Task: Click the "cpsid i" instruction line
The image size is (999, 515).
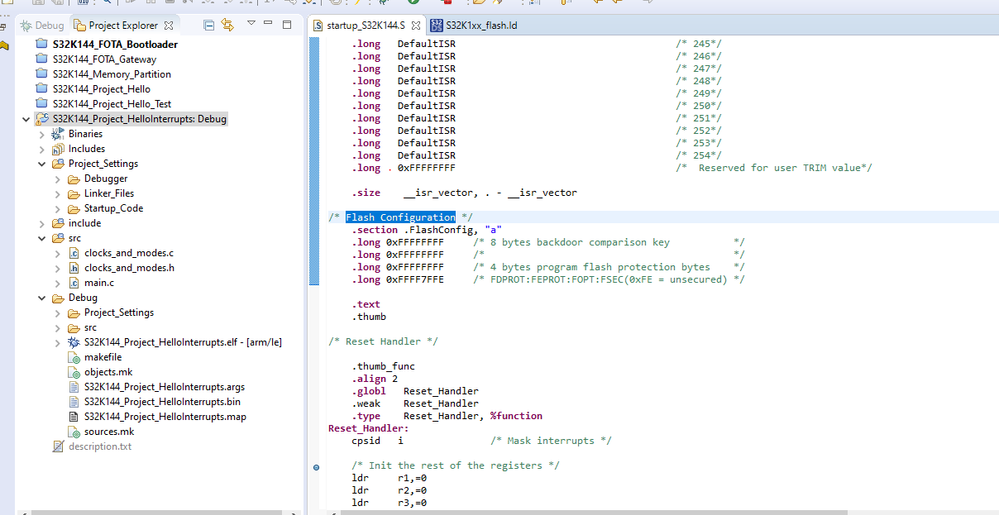Action: 377,440
